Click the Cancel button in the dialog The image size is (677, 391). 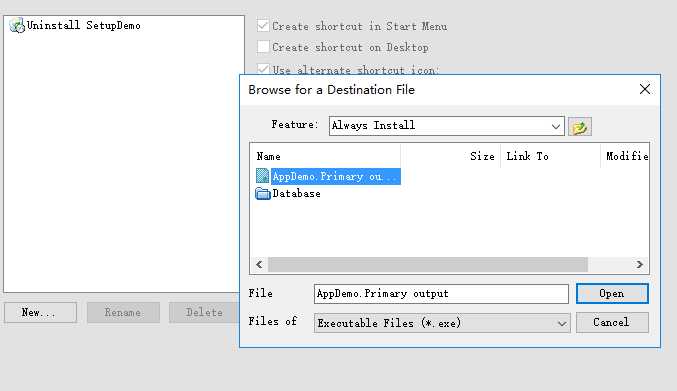[x=612, y=322]
